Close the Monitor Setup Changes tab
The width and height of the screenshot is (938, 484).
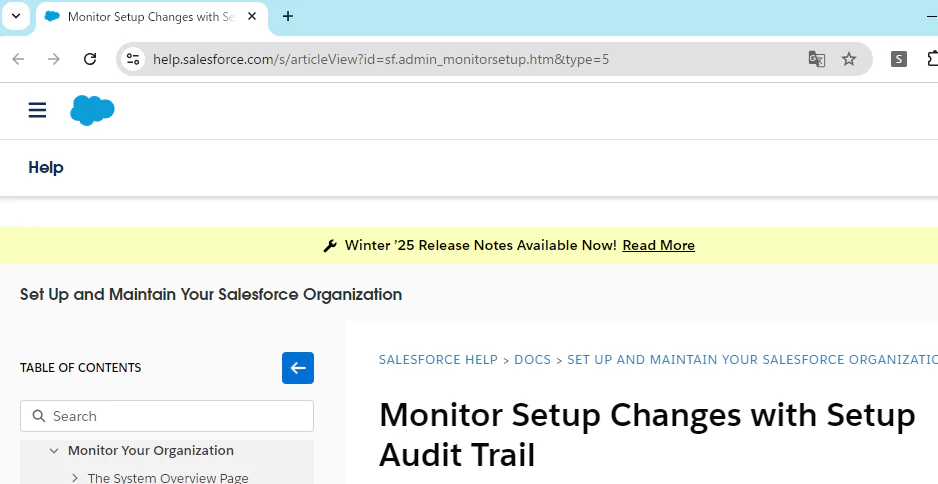(252, 17)
